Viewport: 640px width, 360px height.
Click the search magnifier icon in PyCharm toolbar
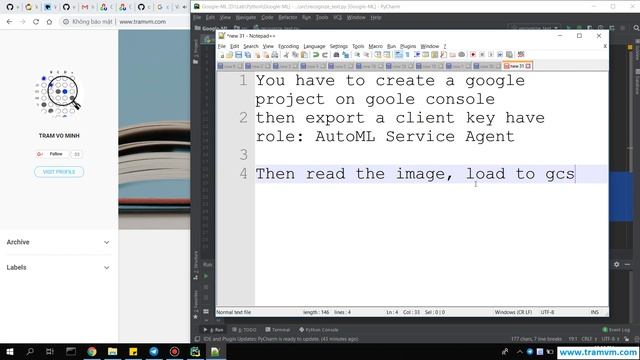click(636, 28)
